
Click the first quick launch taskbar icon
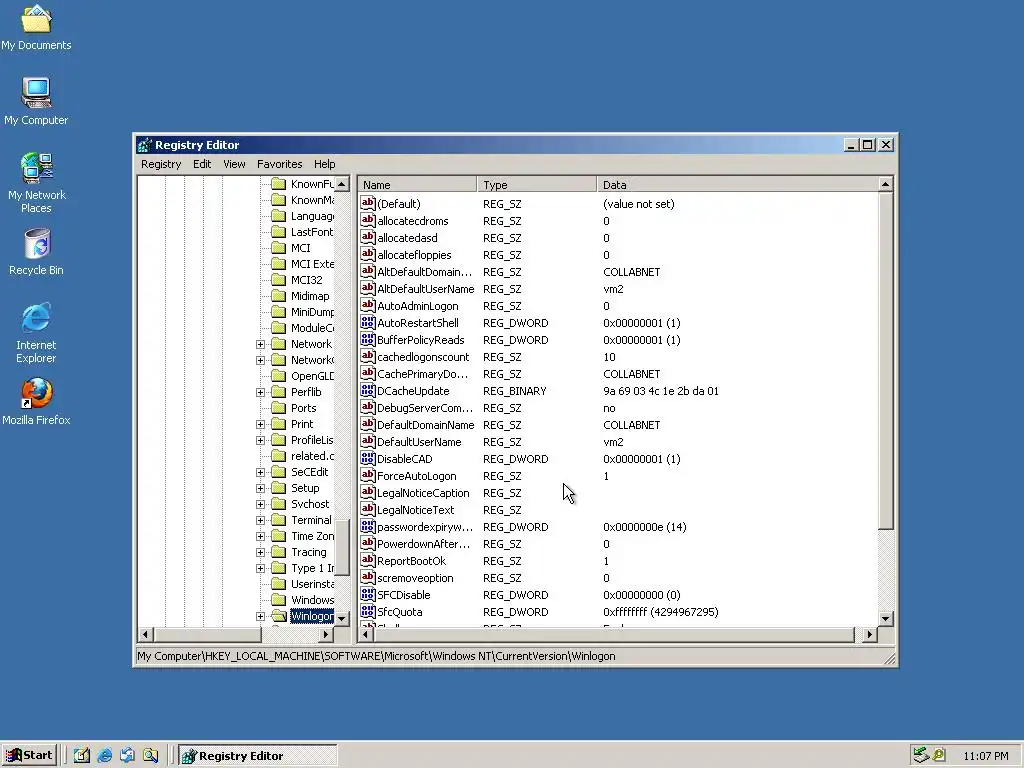point(82,756)
